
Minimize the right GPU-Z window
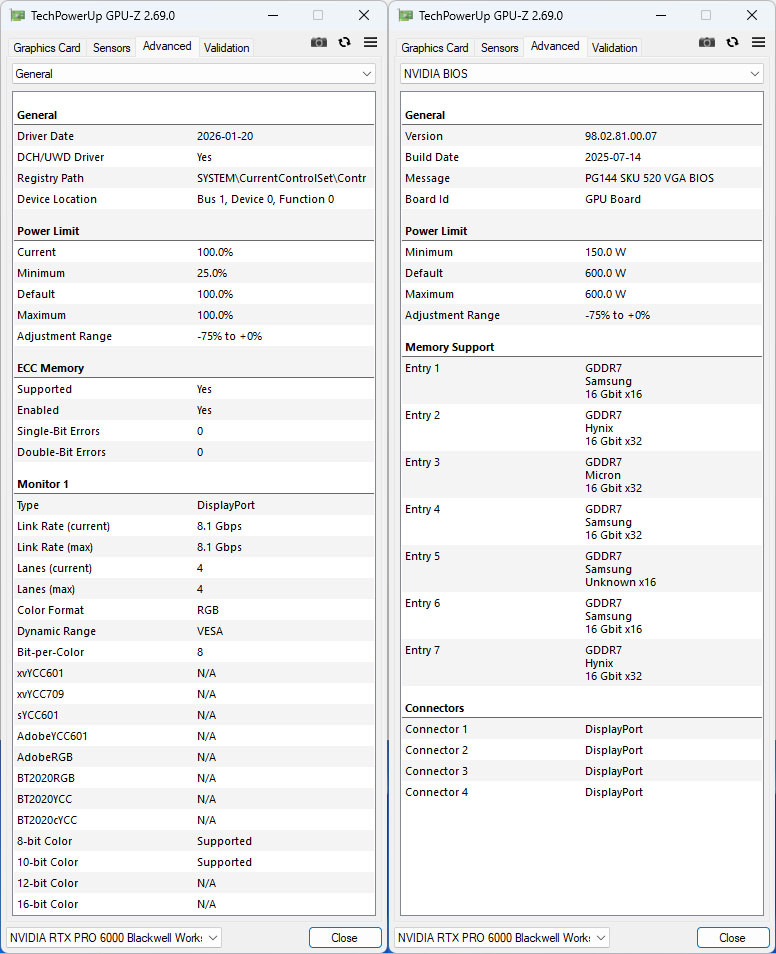pos(661,15)
